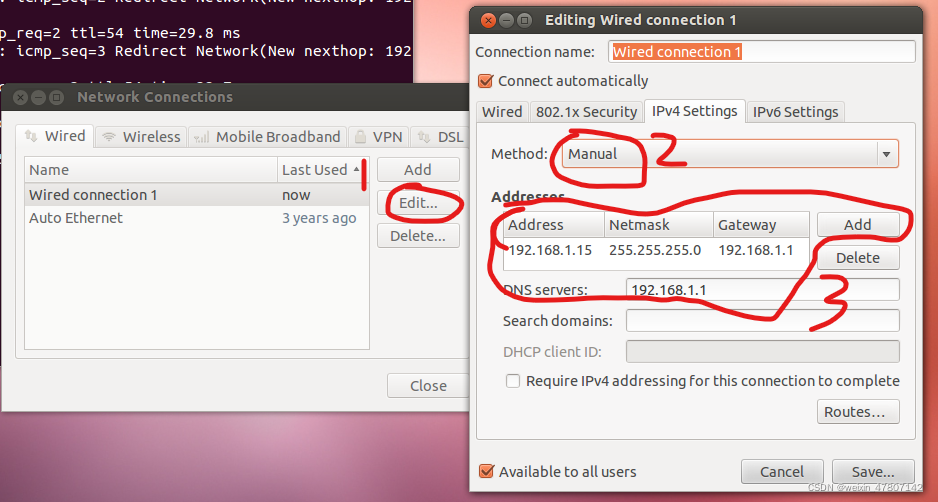This screenshot has height=502, width=938.
Task: Close the Network Connections window via titlebar
Action: [21, 97]
